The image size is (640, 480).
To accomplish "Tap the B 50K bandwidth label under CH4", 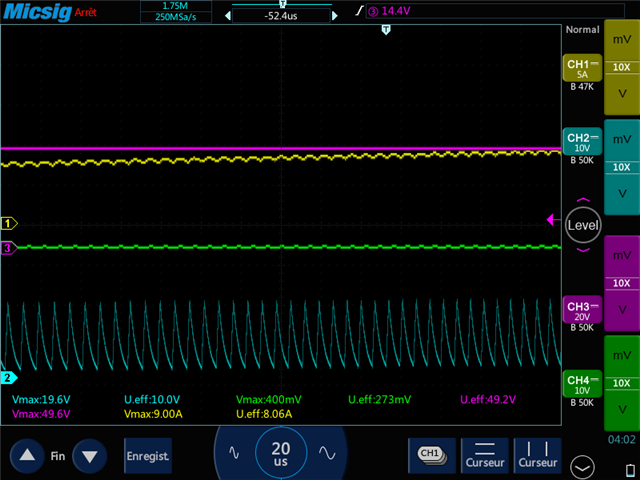I will 582,403.
